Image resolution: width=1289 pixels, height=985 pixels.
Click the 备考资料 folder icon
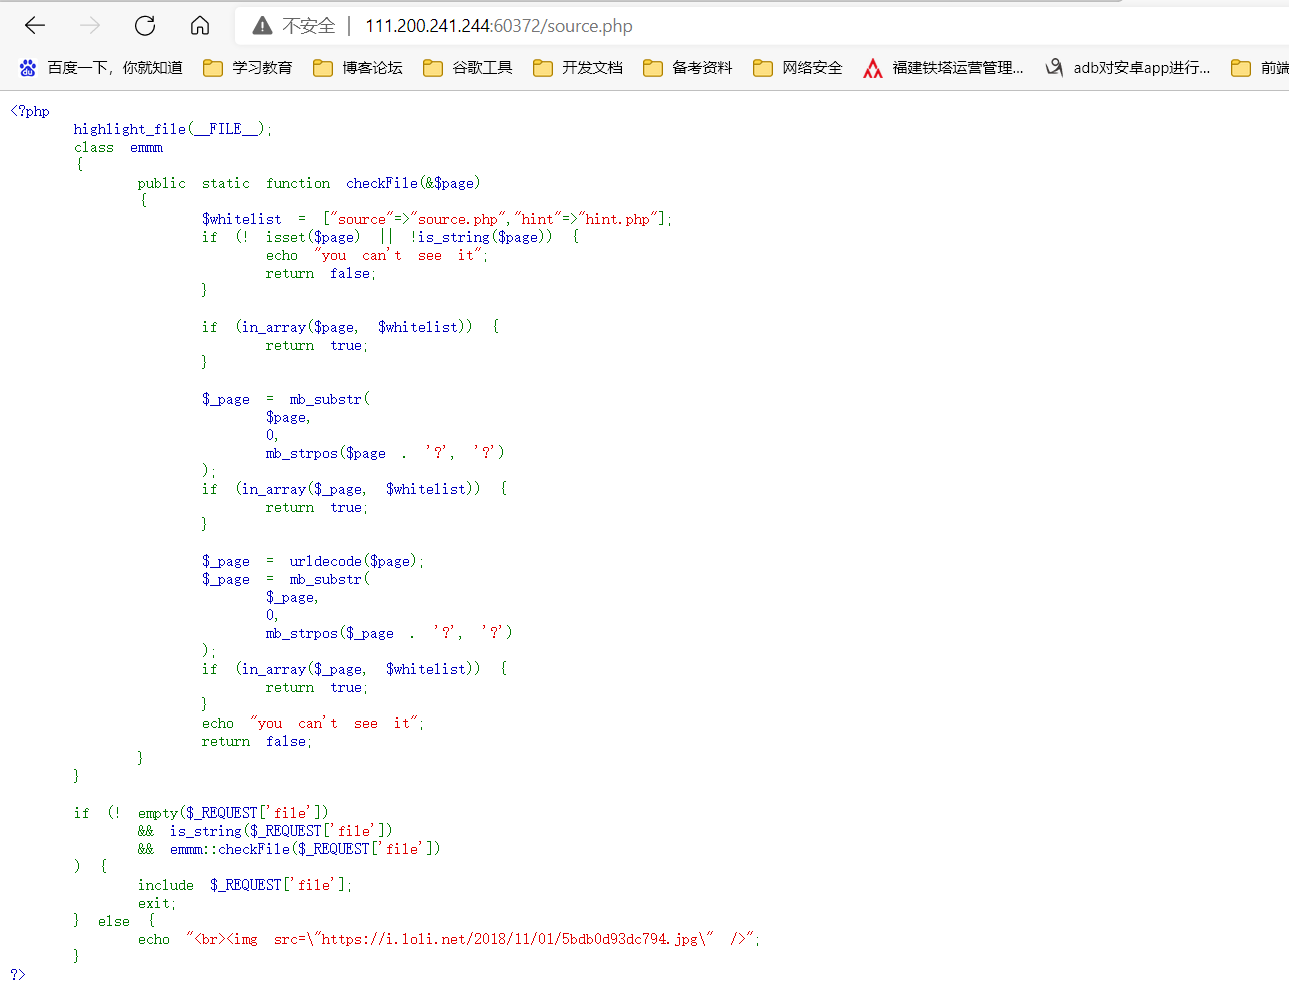(653, 68)
